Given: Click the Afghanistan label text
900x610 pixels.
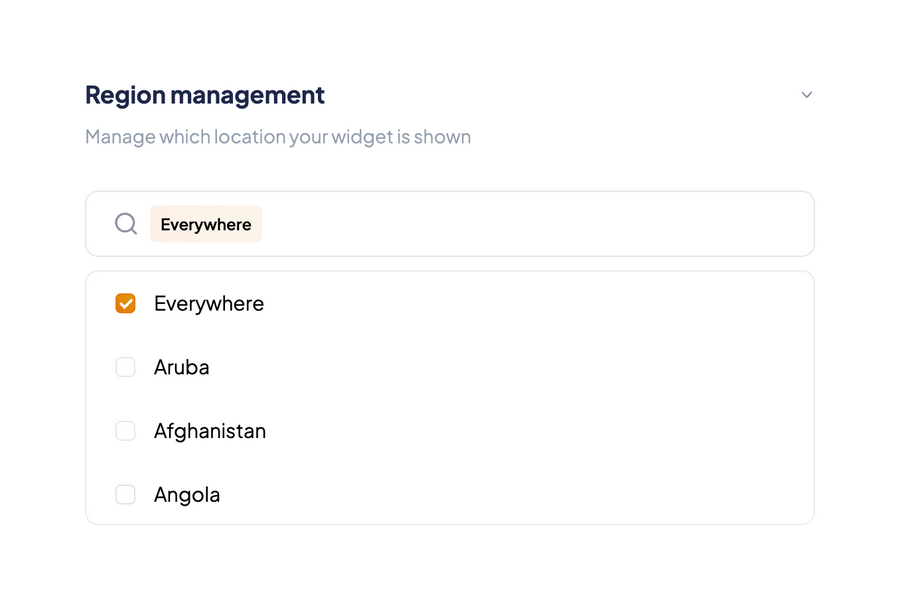Looking at the screenshot, I should 209,431.
